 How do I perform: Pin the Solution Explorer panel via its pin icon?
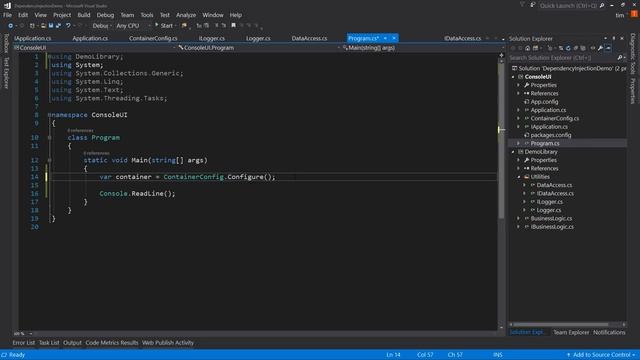tap(613, 38)
